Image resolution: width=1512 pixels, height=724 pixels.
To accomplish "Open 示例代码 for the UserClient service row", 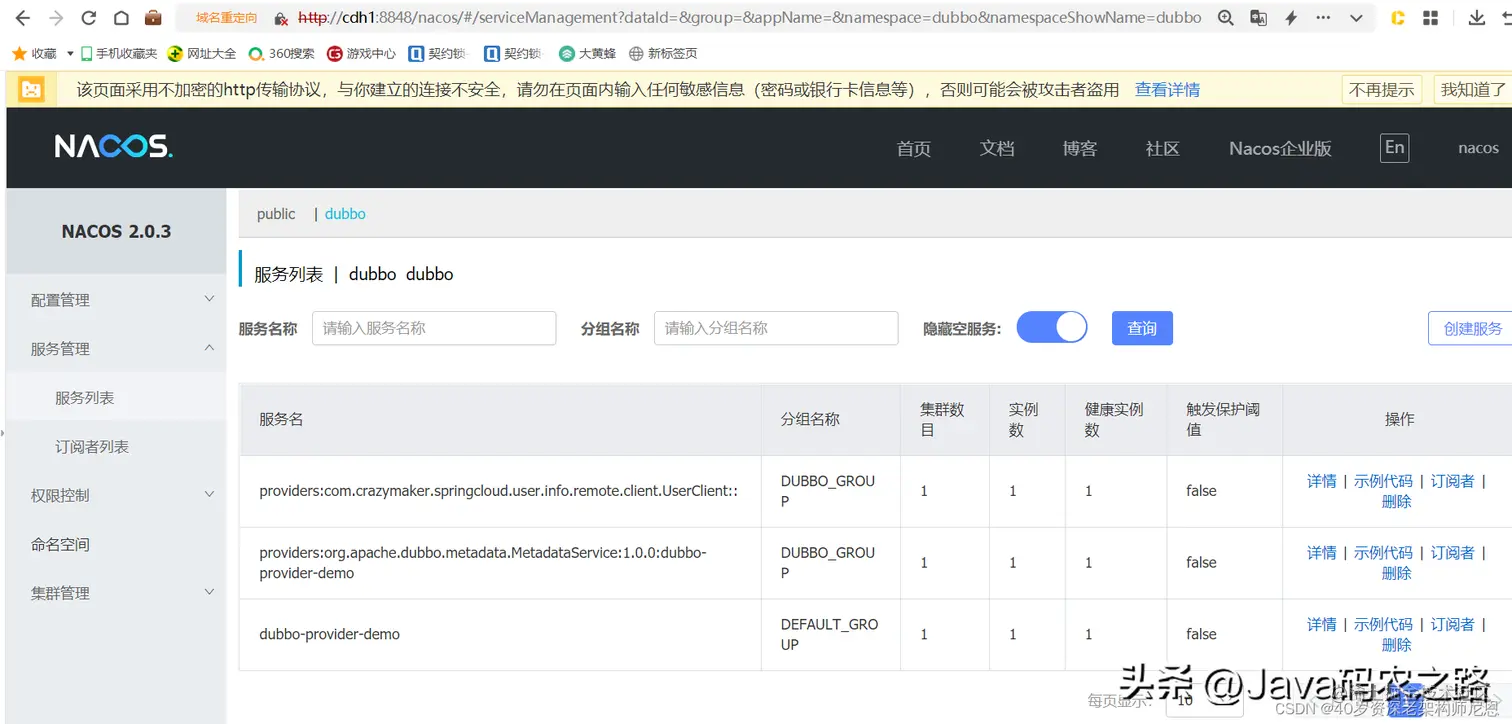I will click(1383, 481).
